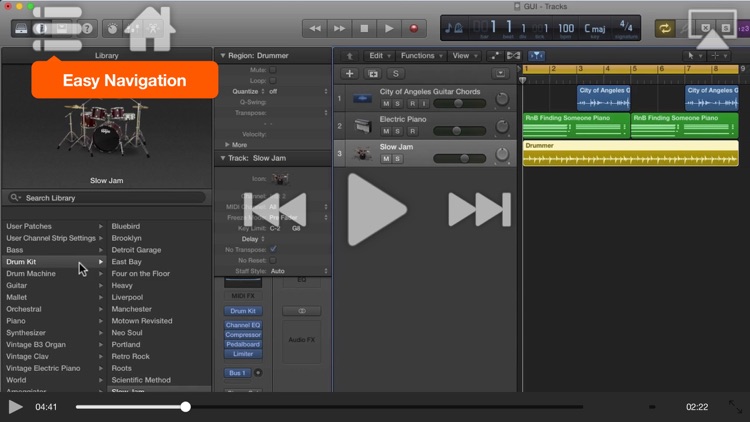The image size is (750, 422).
Task: Click the Electric Piano pan knob
Action: click(x=502, y=126)
